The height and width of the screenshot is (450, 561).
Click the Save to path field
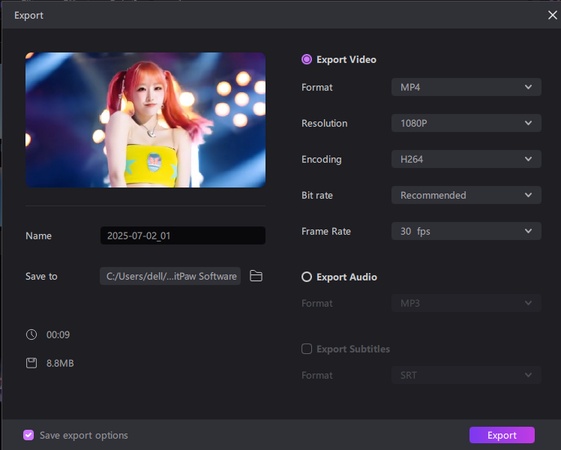click(x=170, y=276)
